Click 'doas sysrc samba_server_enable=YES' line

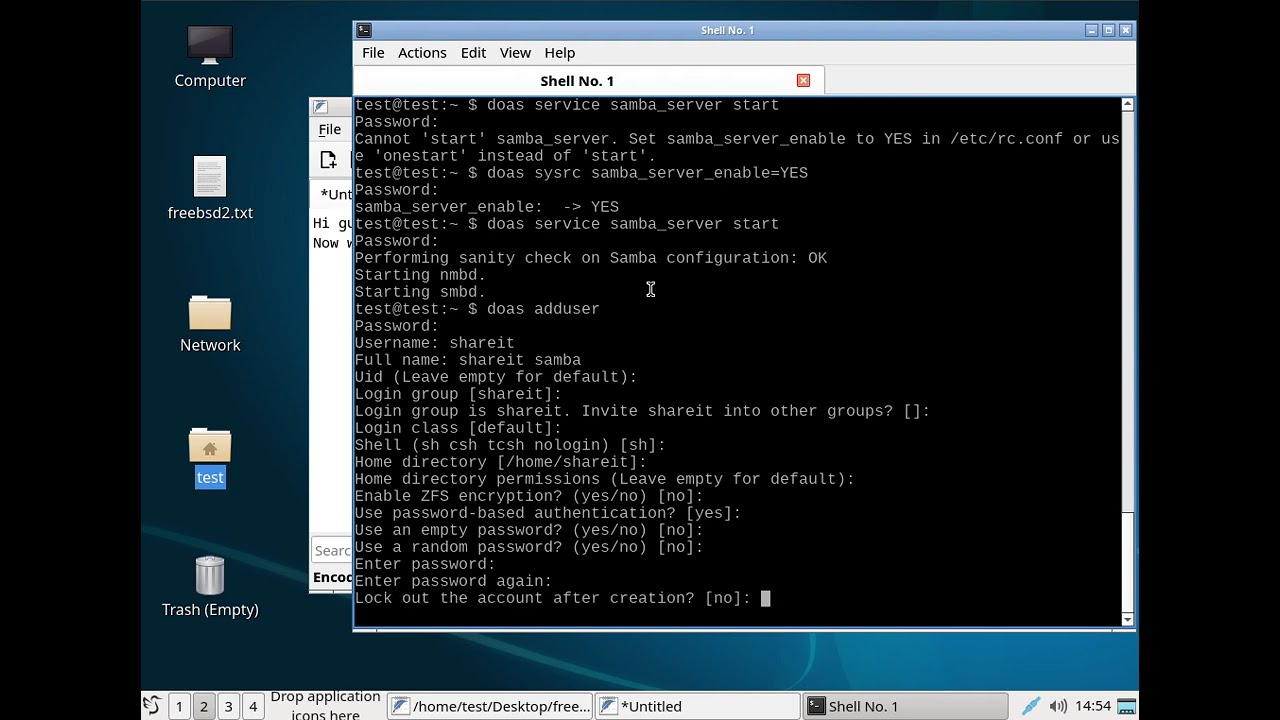[x=581, y=173]
